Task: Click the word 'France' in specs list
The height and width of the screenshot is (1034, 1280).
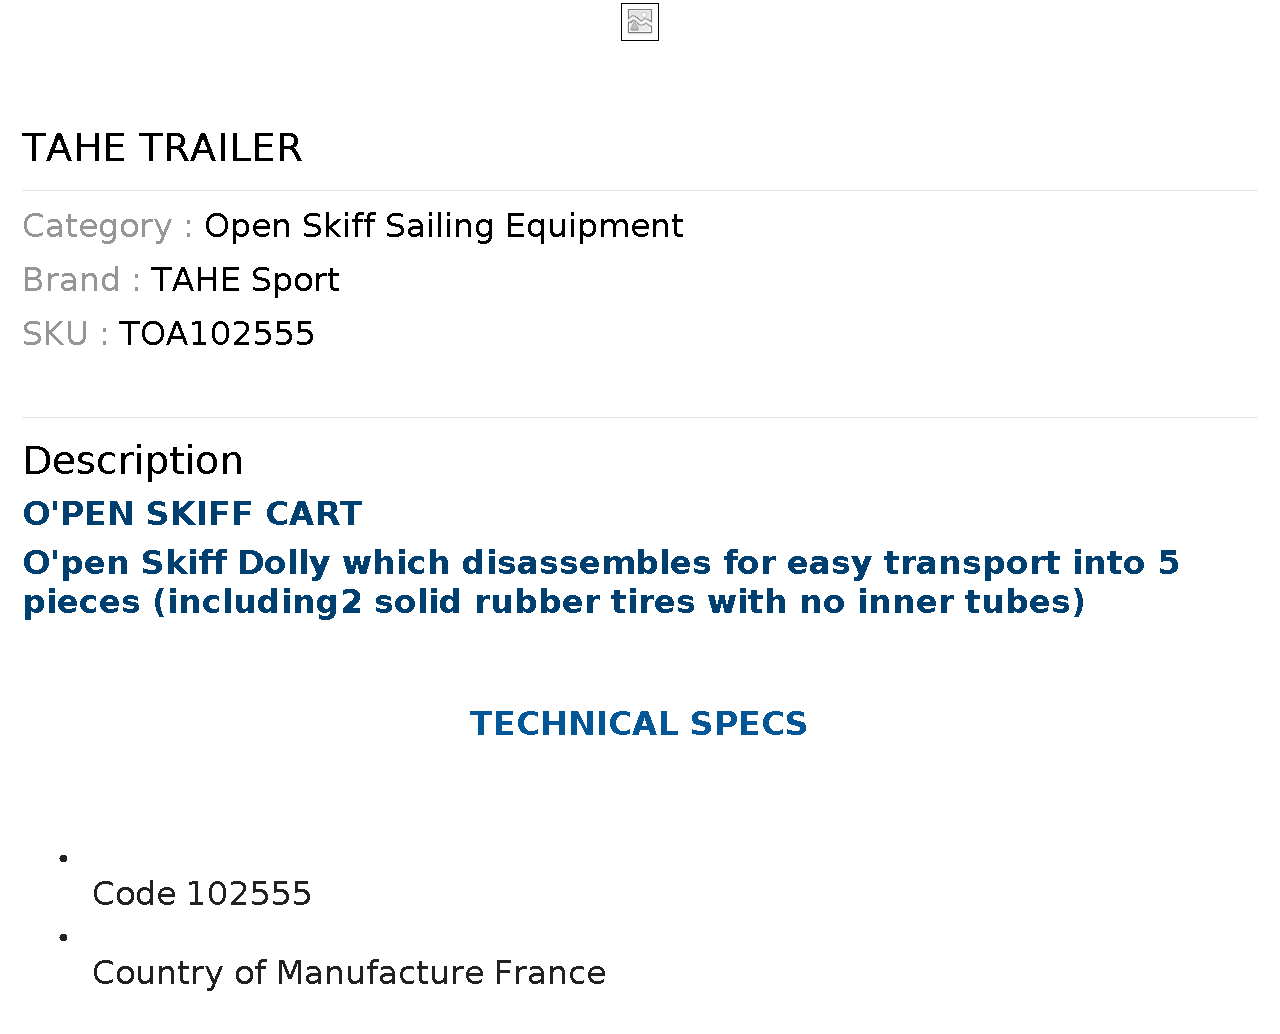Action: [x=550, y=973]
